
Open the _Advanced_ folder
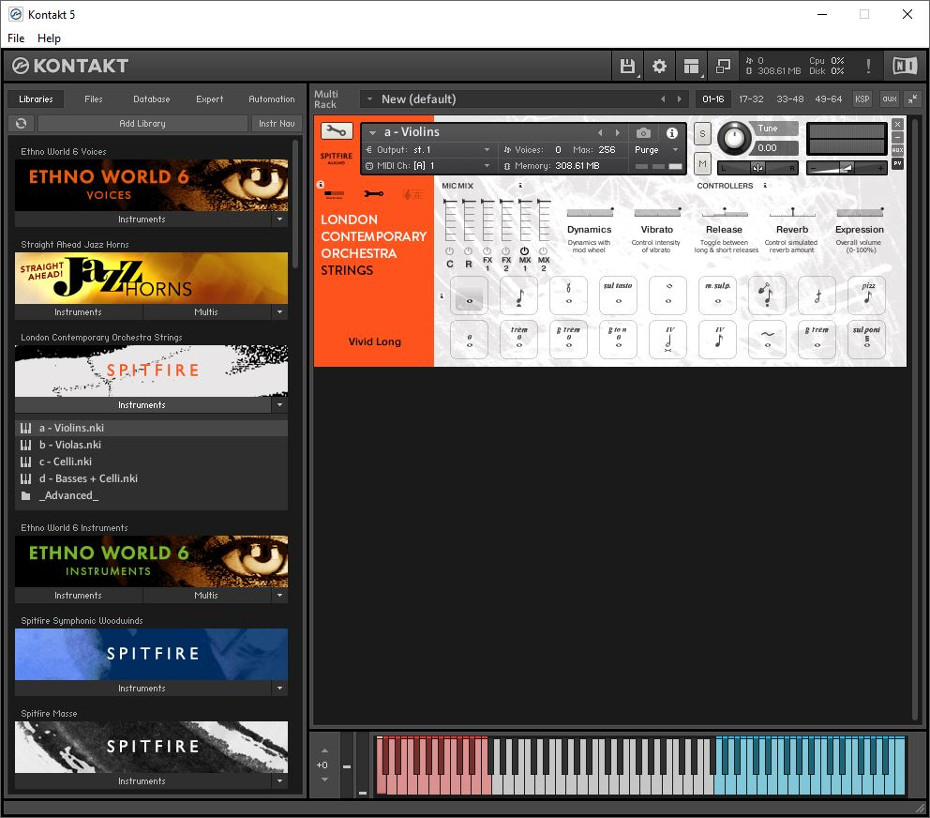(151, 495)
